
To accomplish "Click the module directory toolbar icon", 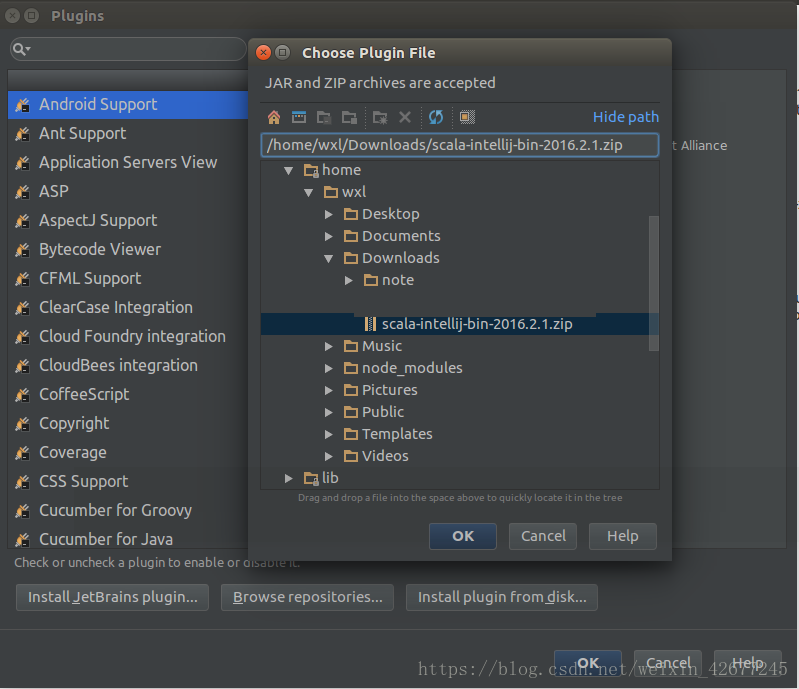I will click(x=349, y=118).
